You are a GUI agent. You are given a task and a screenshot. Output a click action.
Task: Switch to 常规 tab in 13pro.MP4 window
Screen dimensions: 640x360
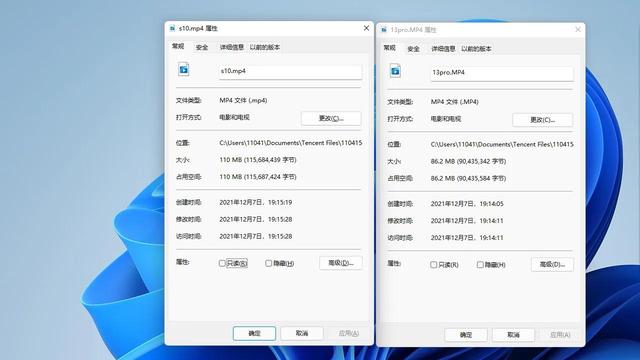[389, 48]
